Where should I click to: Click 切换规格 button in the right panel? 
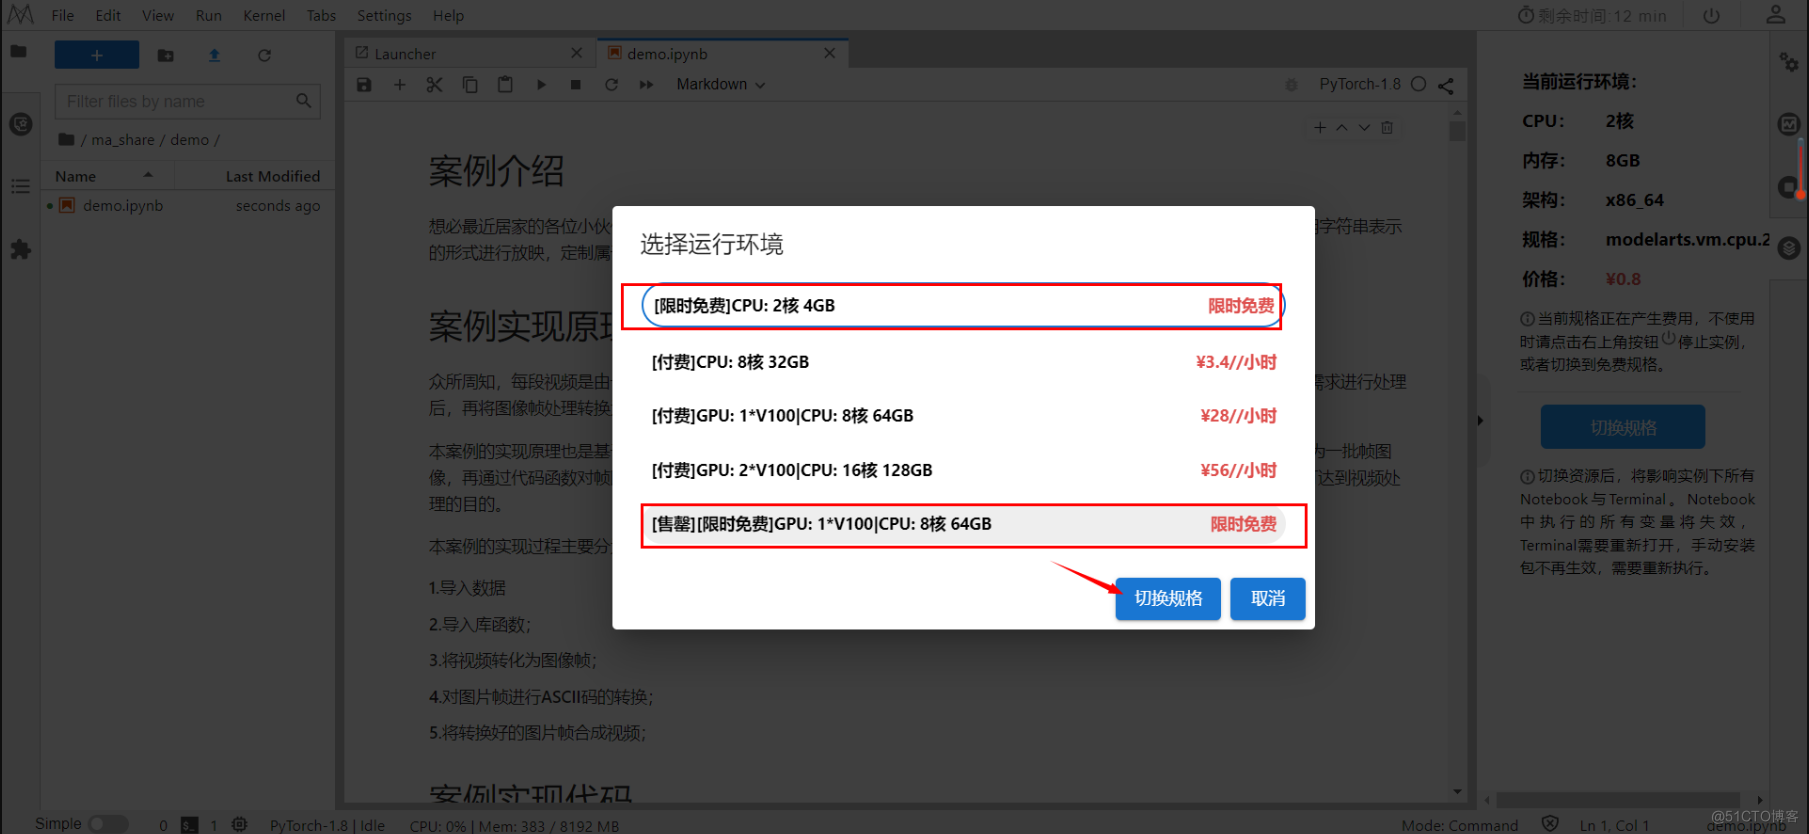pyautogui.click(x=1622, y=427)
